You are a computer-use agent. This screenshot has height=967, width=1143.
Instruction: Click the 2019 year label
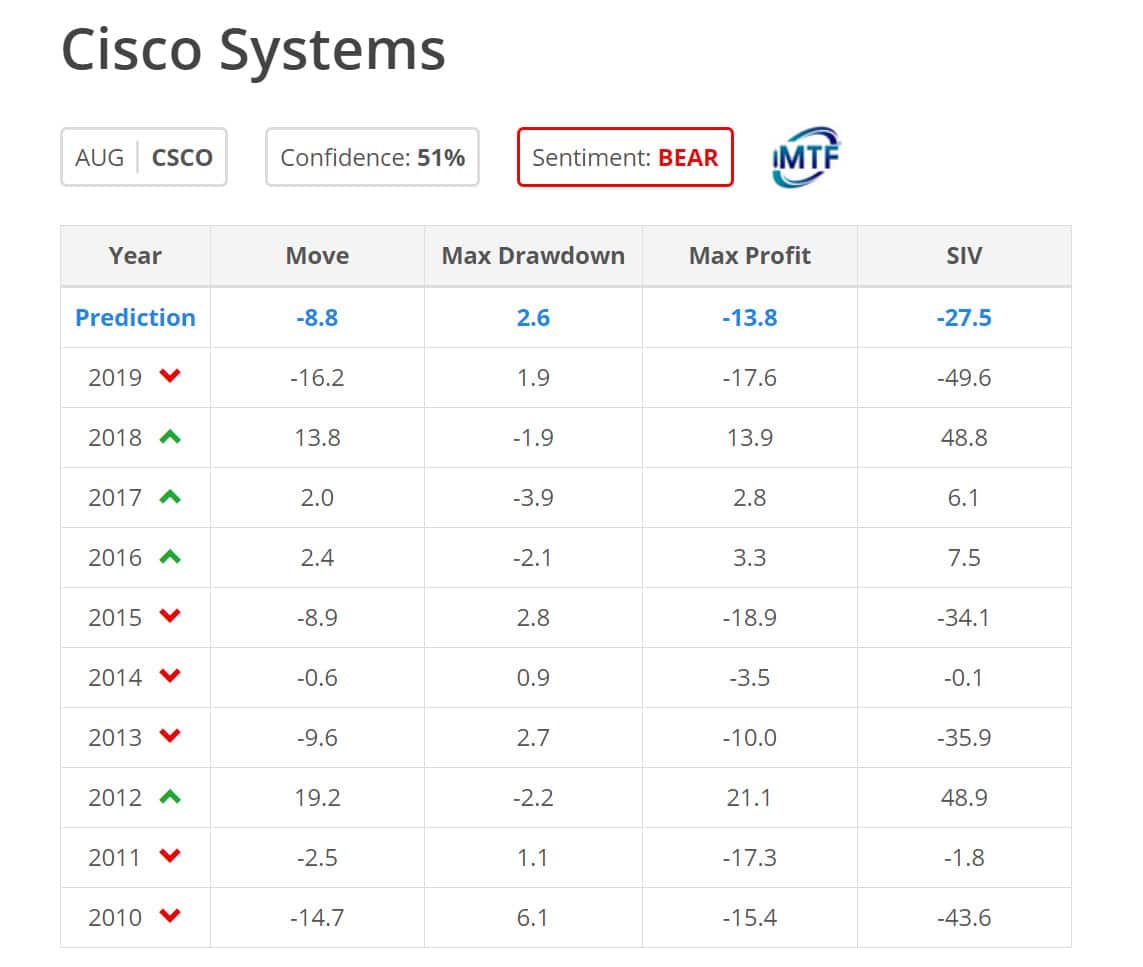(x=115, y=377)
